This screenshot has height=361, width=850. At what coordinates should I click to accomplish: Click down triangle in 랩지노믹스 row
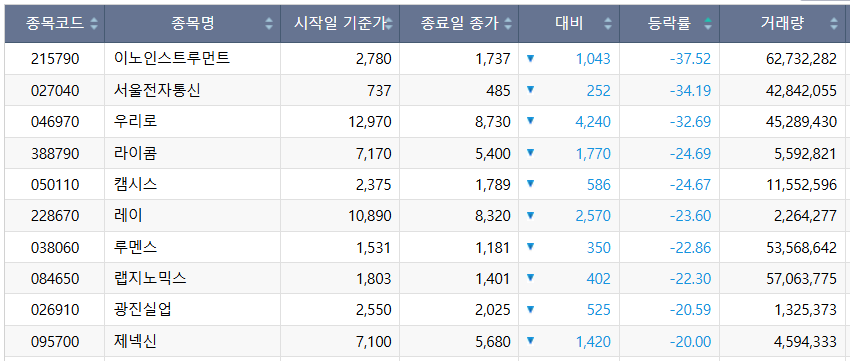530,278
